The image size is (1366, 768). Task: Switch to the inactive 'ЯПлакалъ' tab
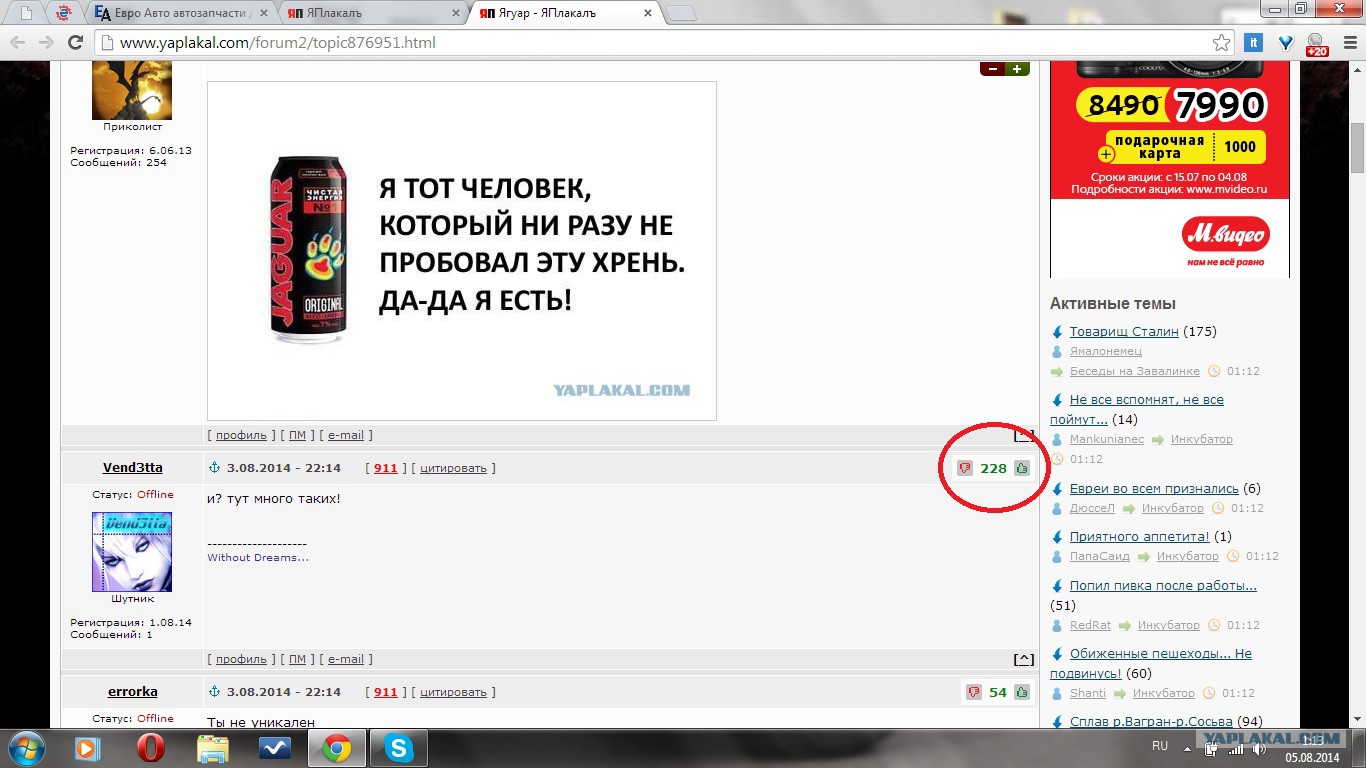click(x=370, y=13)
